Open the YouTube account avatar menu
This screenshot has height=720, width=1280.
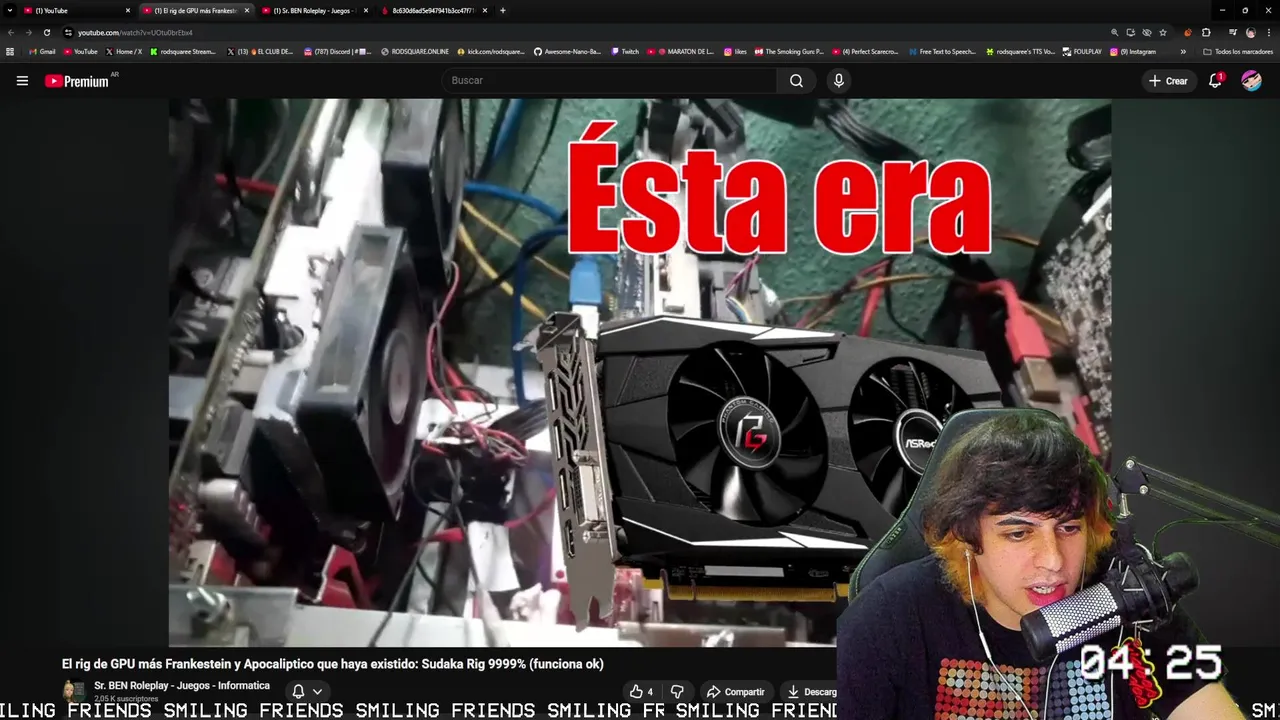pyautogui.click(x=1252, y=81)
